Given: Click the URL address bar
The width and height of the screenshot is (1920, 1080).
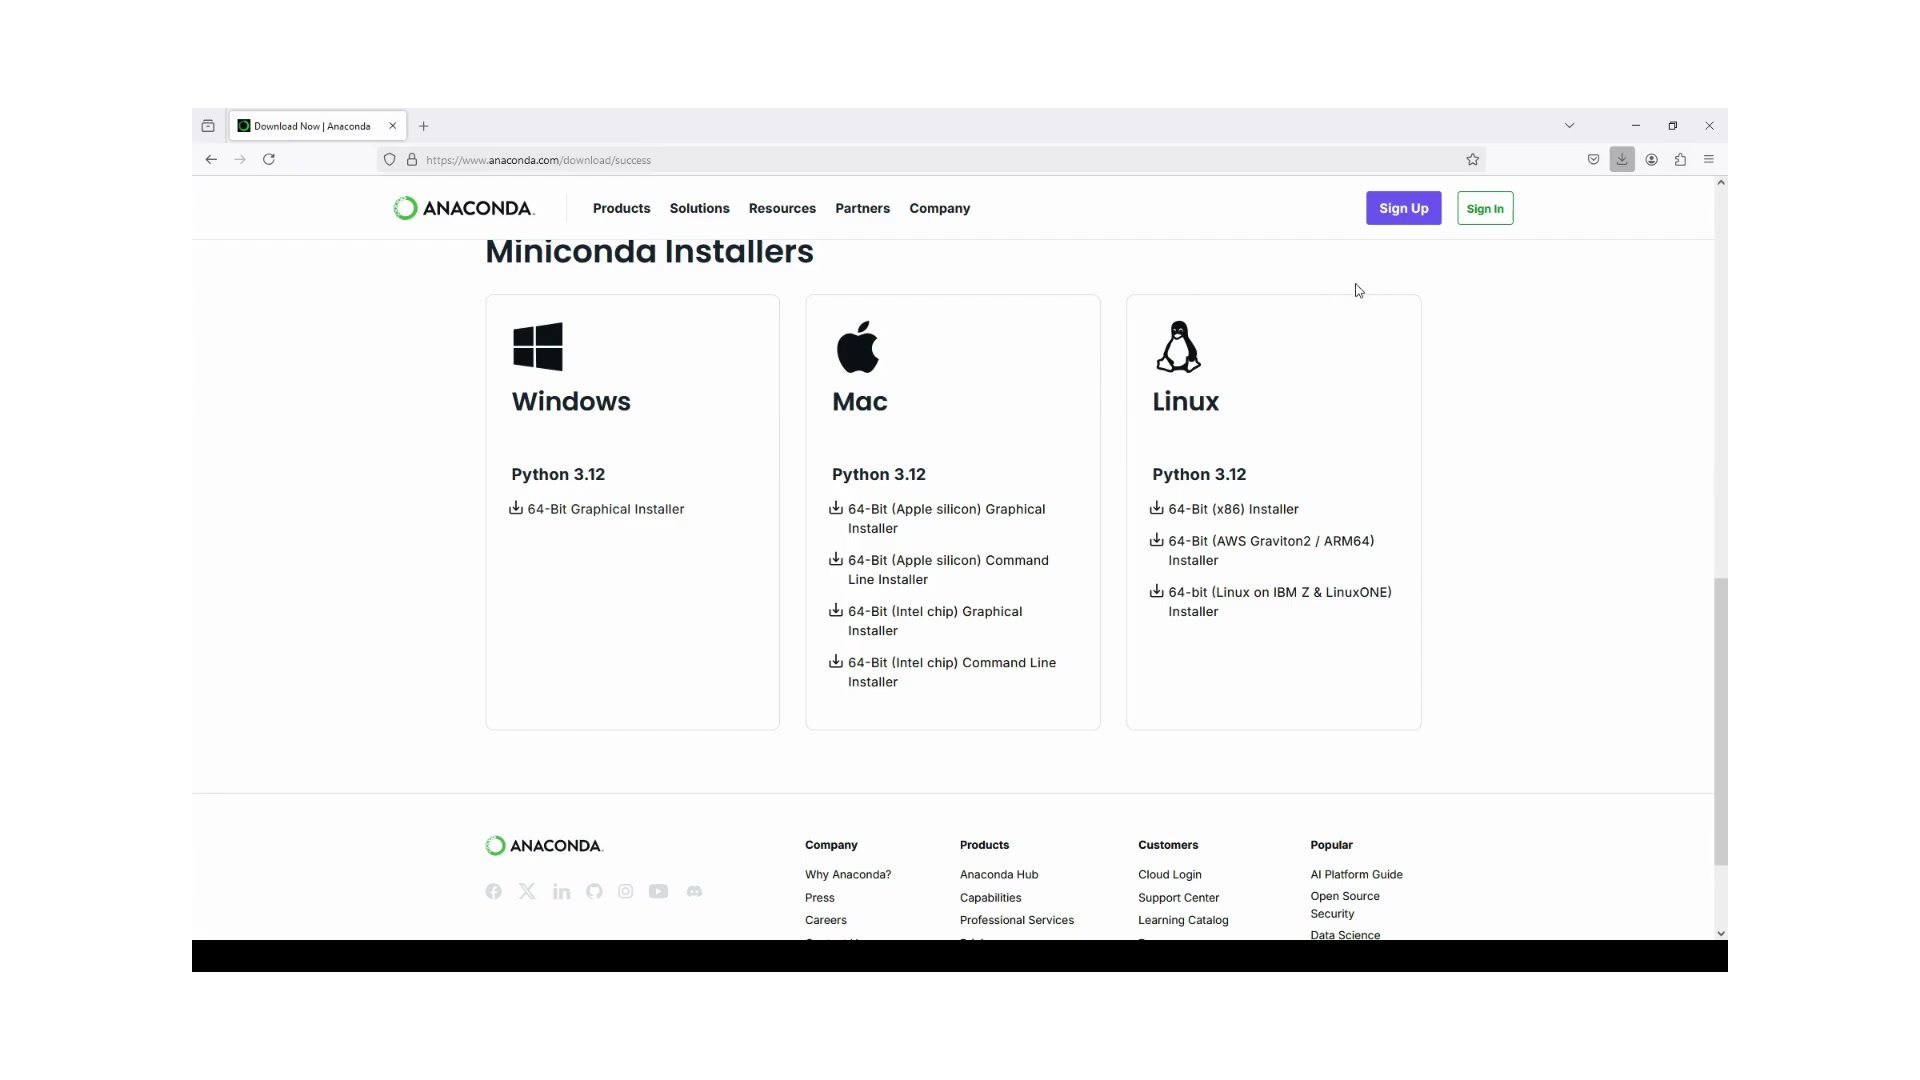Looking at the screenshot, I should [x=930, y=159].
